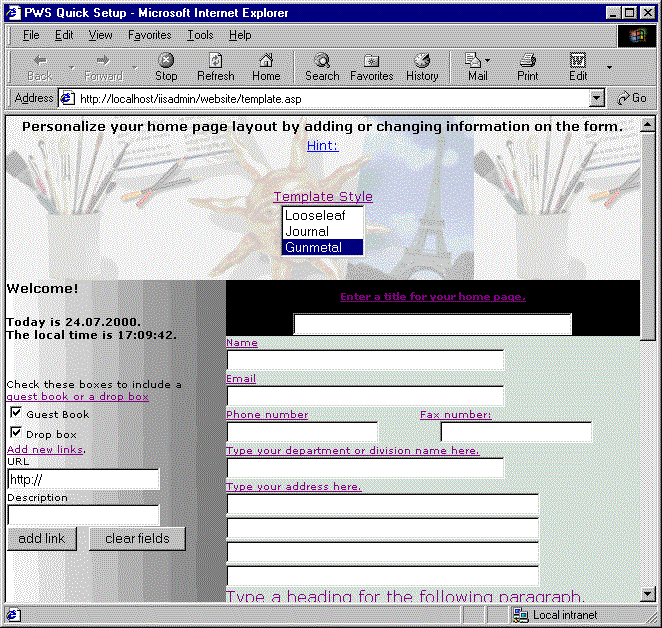Screen dimensions: 662x628
Task: Click the Email input field
Action: [x=365, y=396]
